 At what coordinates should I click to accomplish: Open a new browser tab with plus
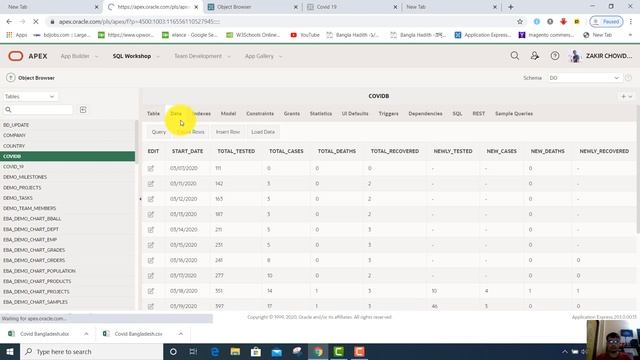click(511, 7)
